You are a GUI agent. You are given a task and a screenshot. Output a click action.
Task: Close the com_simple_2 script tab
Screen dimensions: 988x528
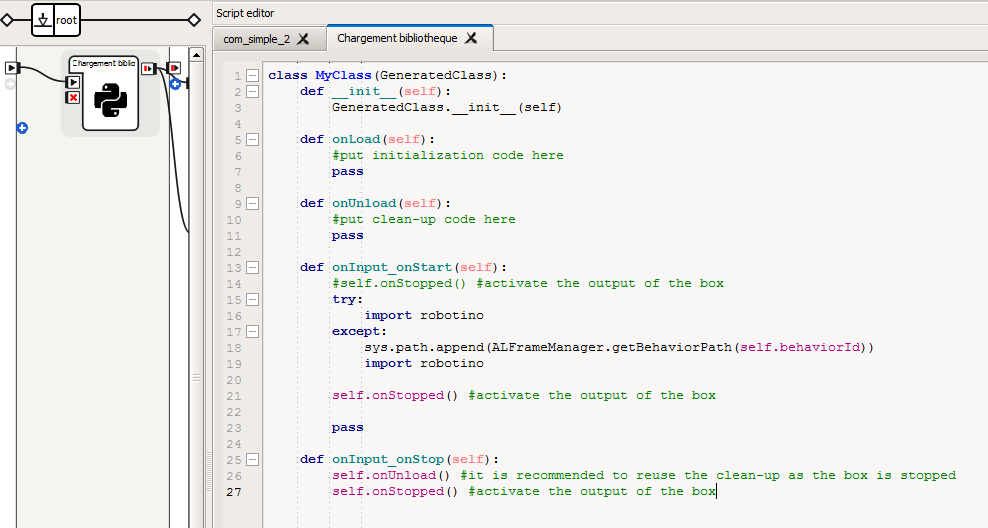point(303,39)
